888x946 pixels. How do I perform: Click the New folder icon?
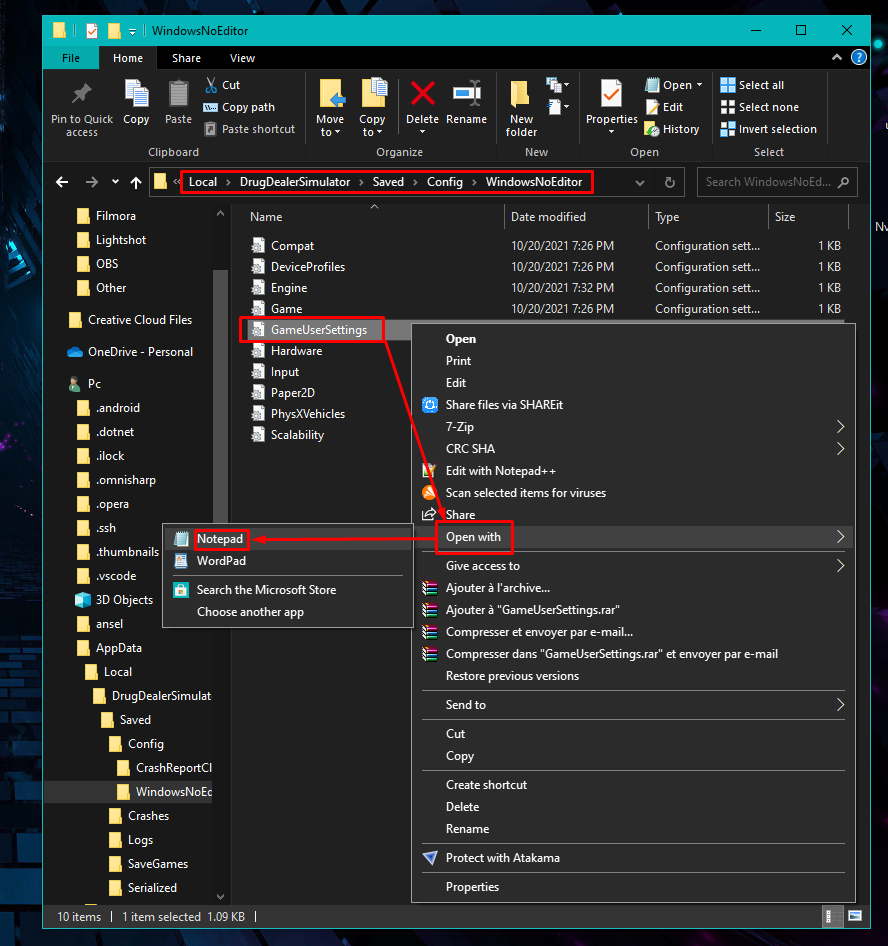click(520, 95)
